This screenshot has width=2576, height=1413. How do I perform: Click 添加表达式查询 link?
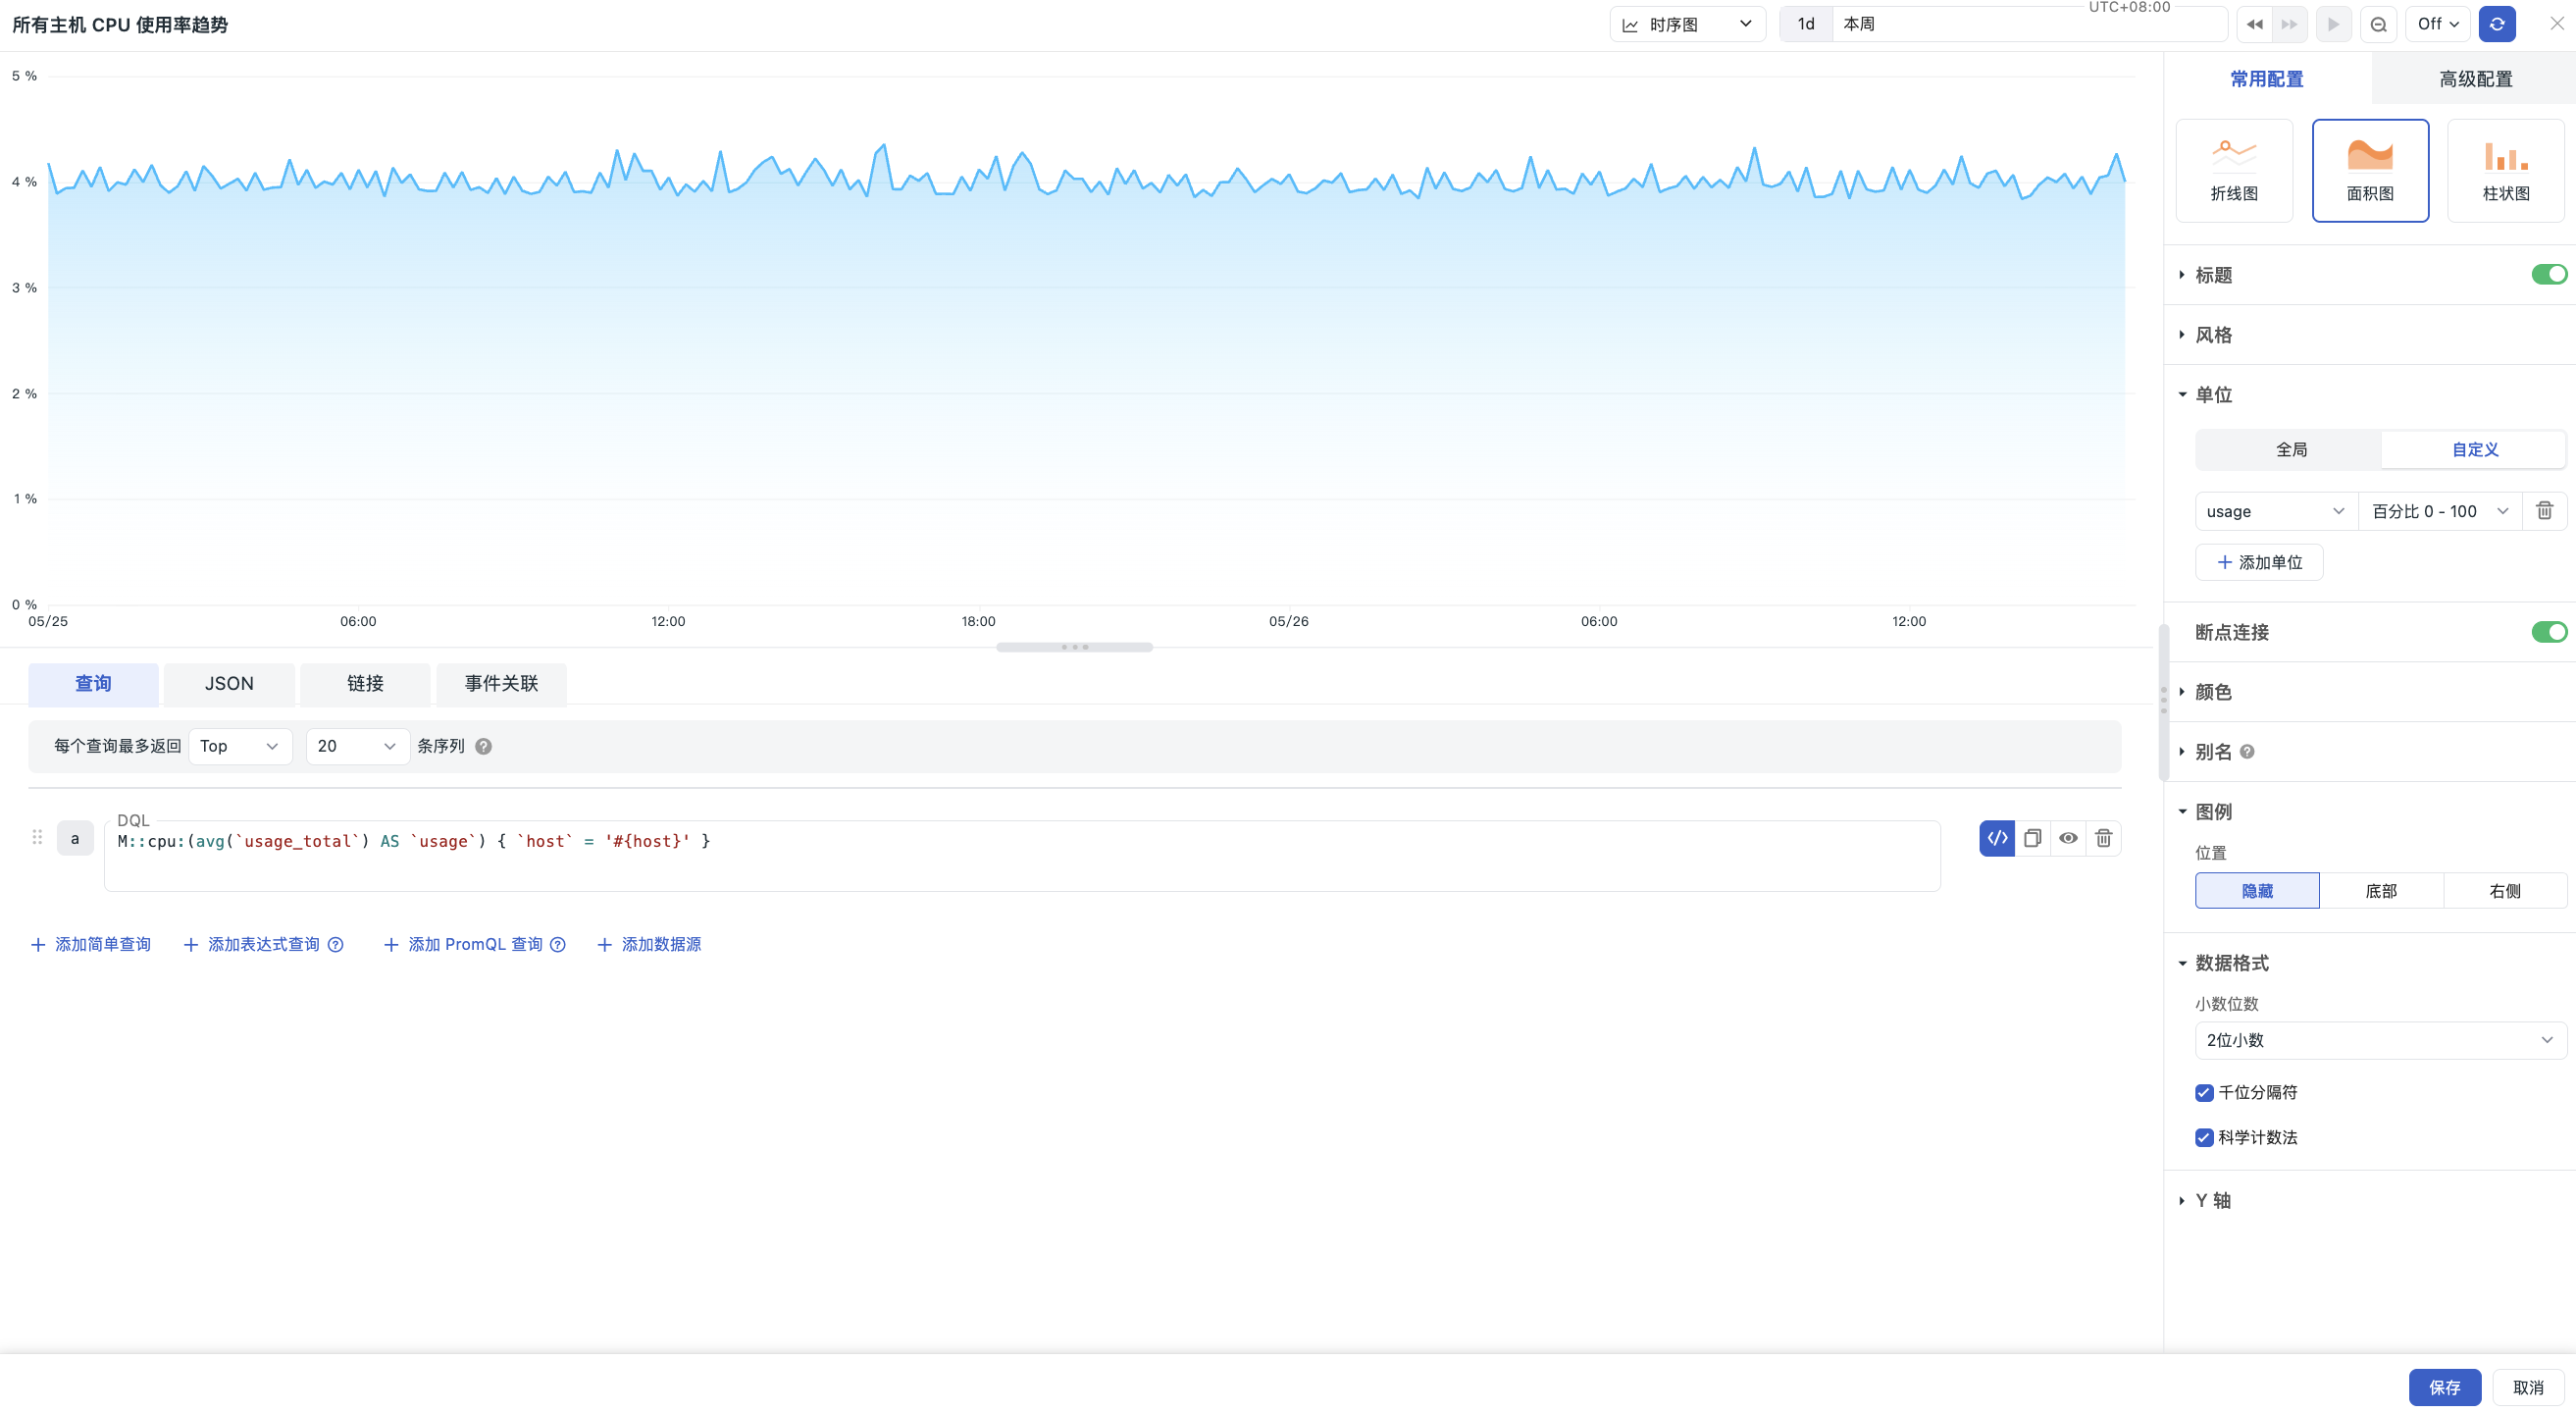point(252,944)
